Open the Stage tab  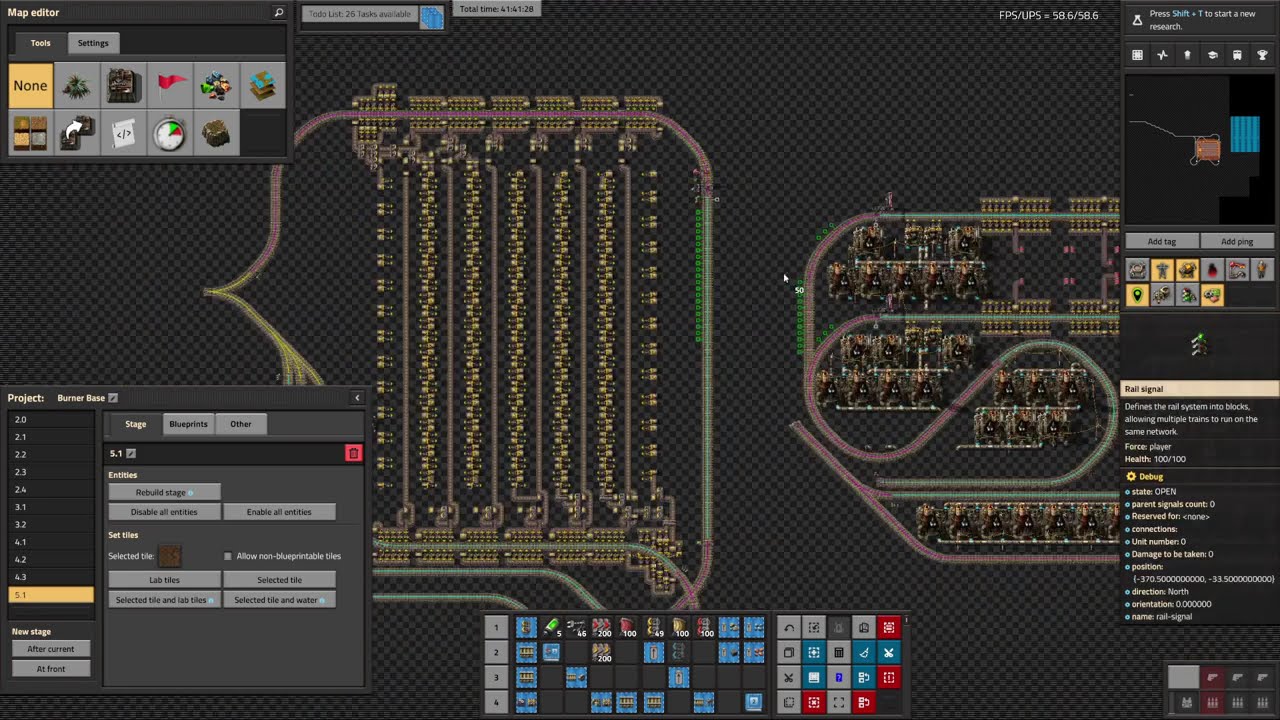(x=136, y=424)
